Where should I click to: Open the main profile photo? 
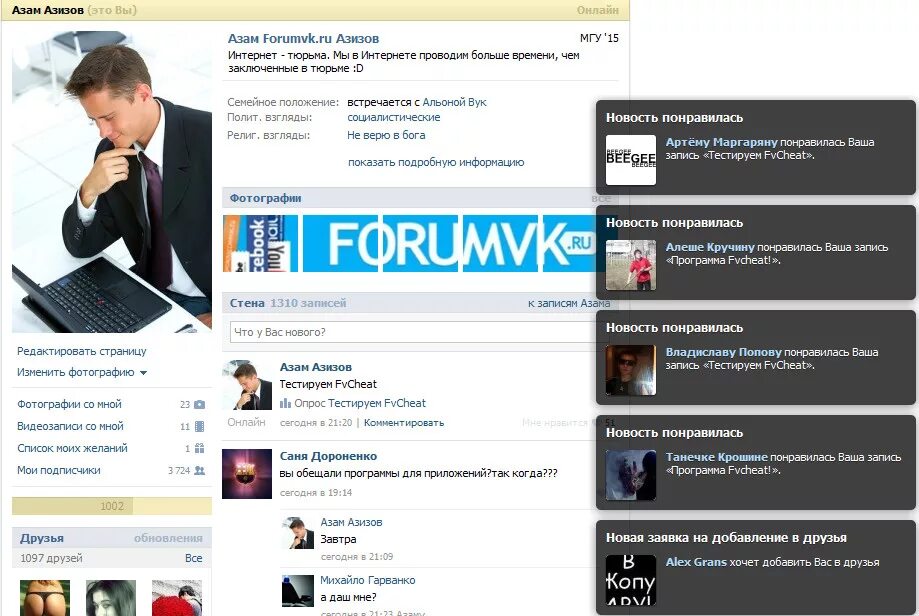point(112,182)
